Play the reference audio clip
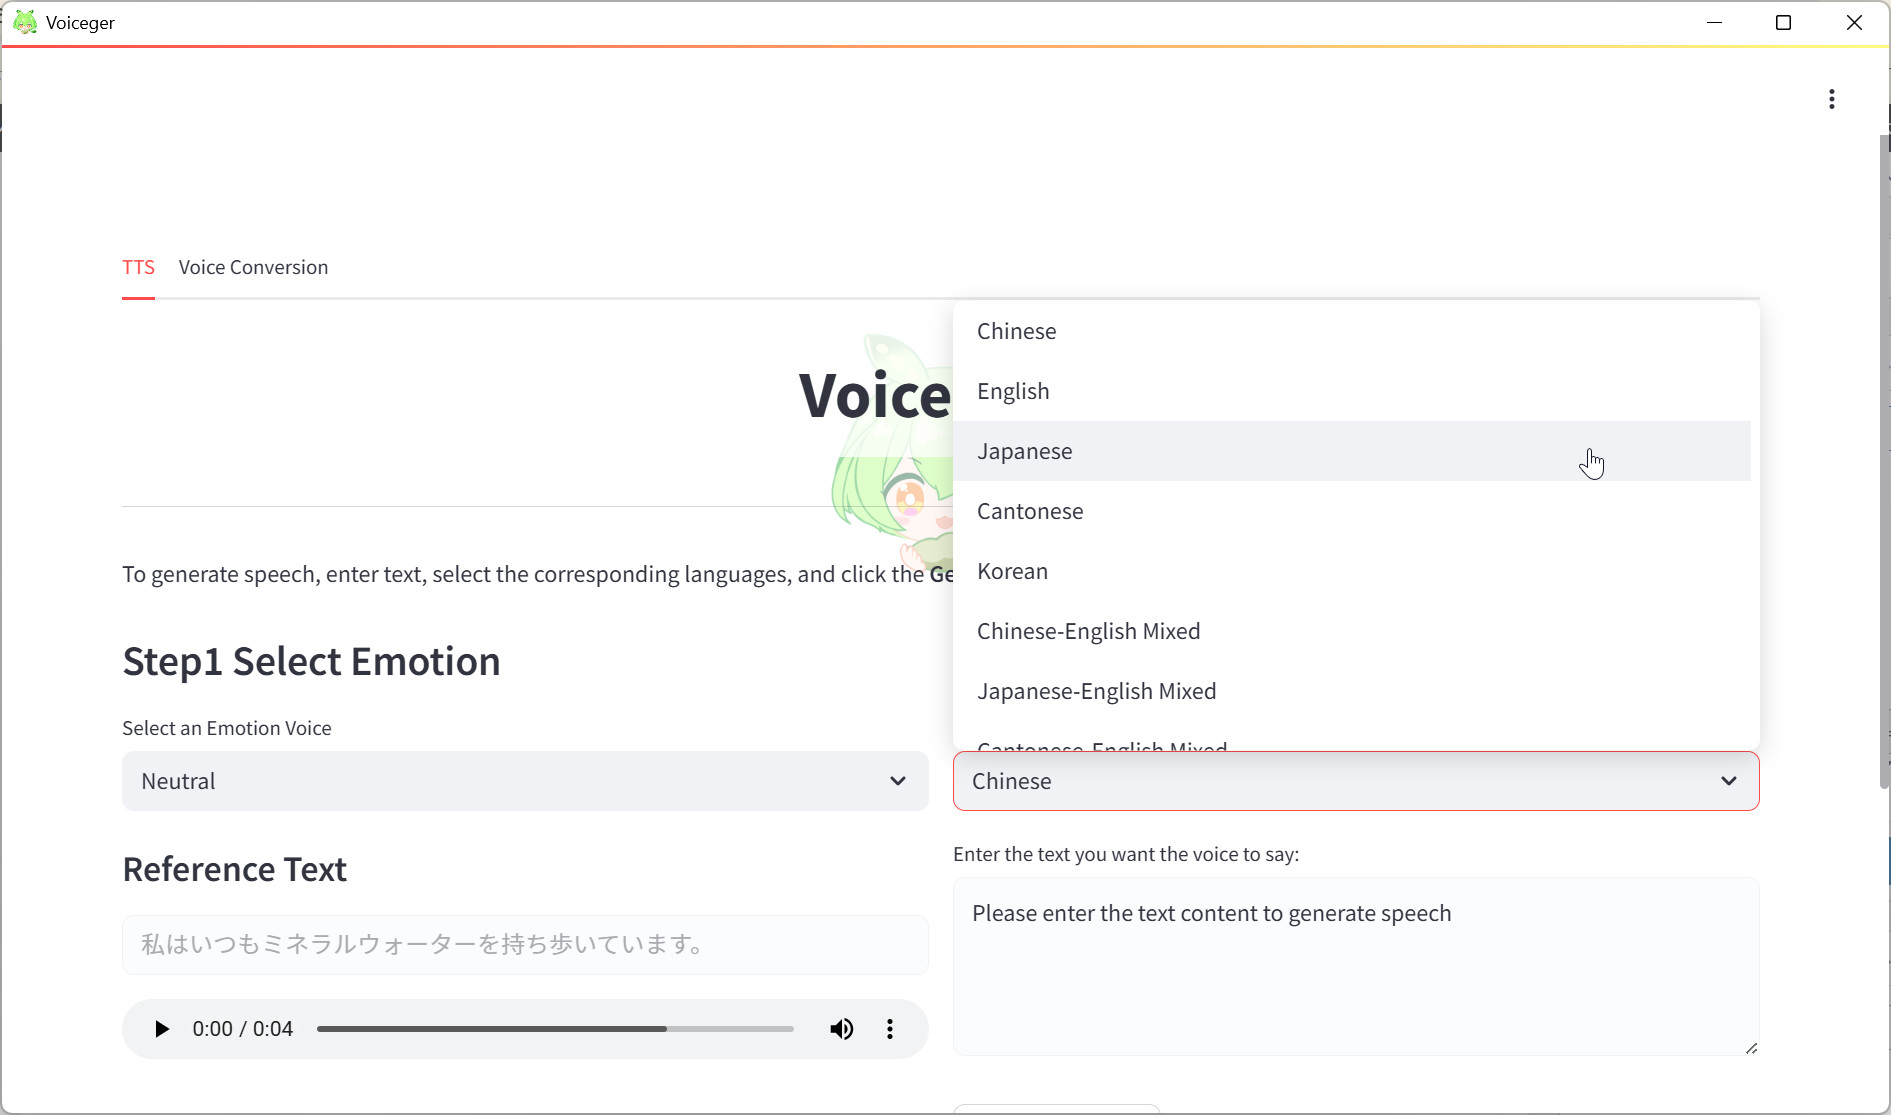The height and width of the screenshot is (1115, 1891). (x=161, y=1029)
